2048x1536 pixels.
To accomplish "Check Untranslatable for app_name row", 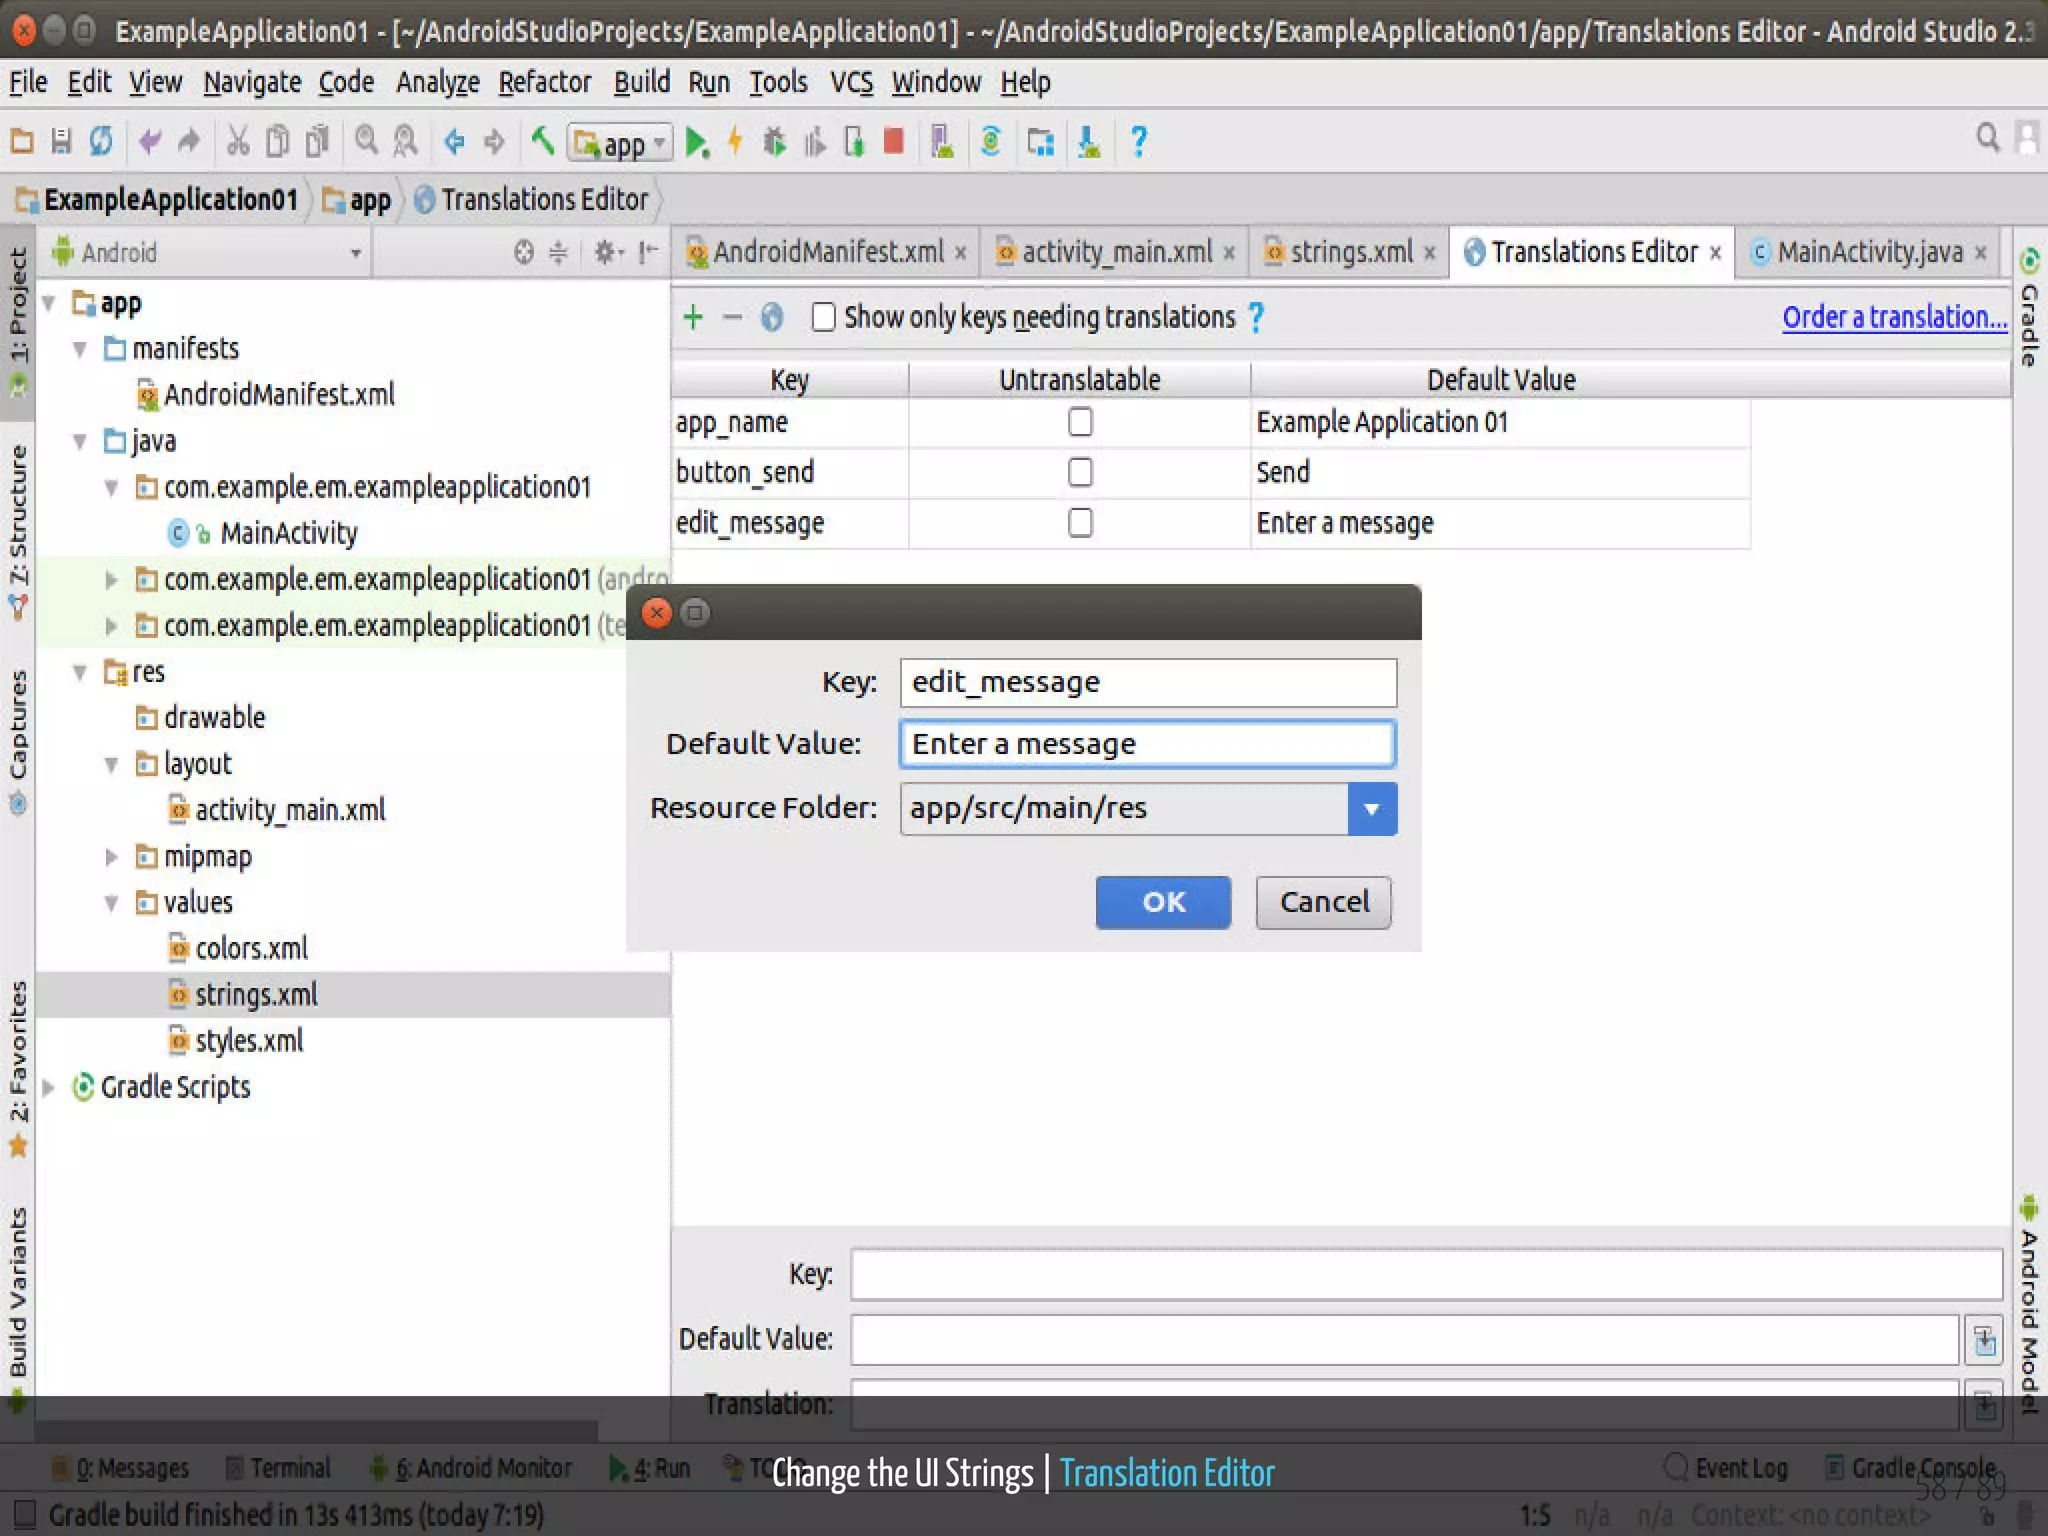I will coord(1080,422).
